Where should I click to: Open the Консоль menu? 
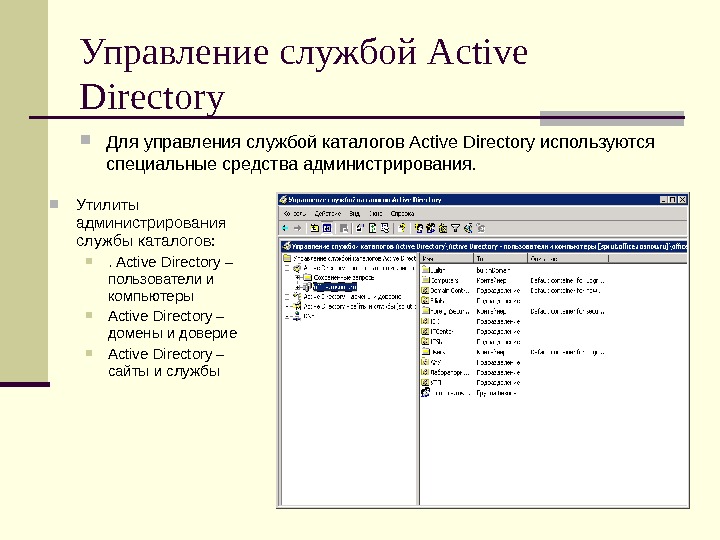click(x=294, y=214)
